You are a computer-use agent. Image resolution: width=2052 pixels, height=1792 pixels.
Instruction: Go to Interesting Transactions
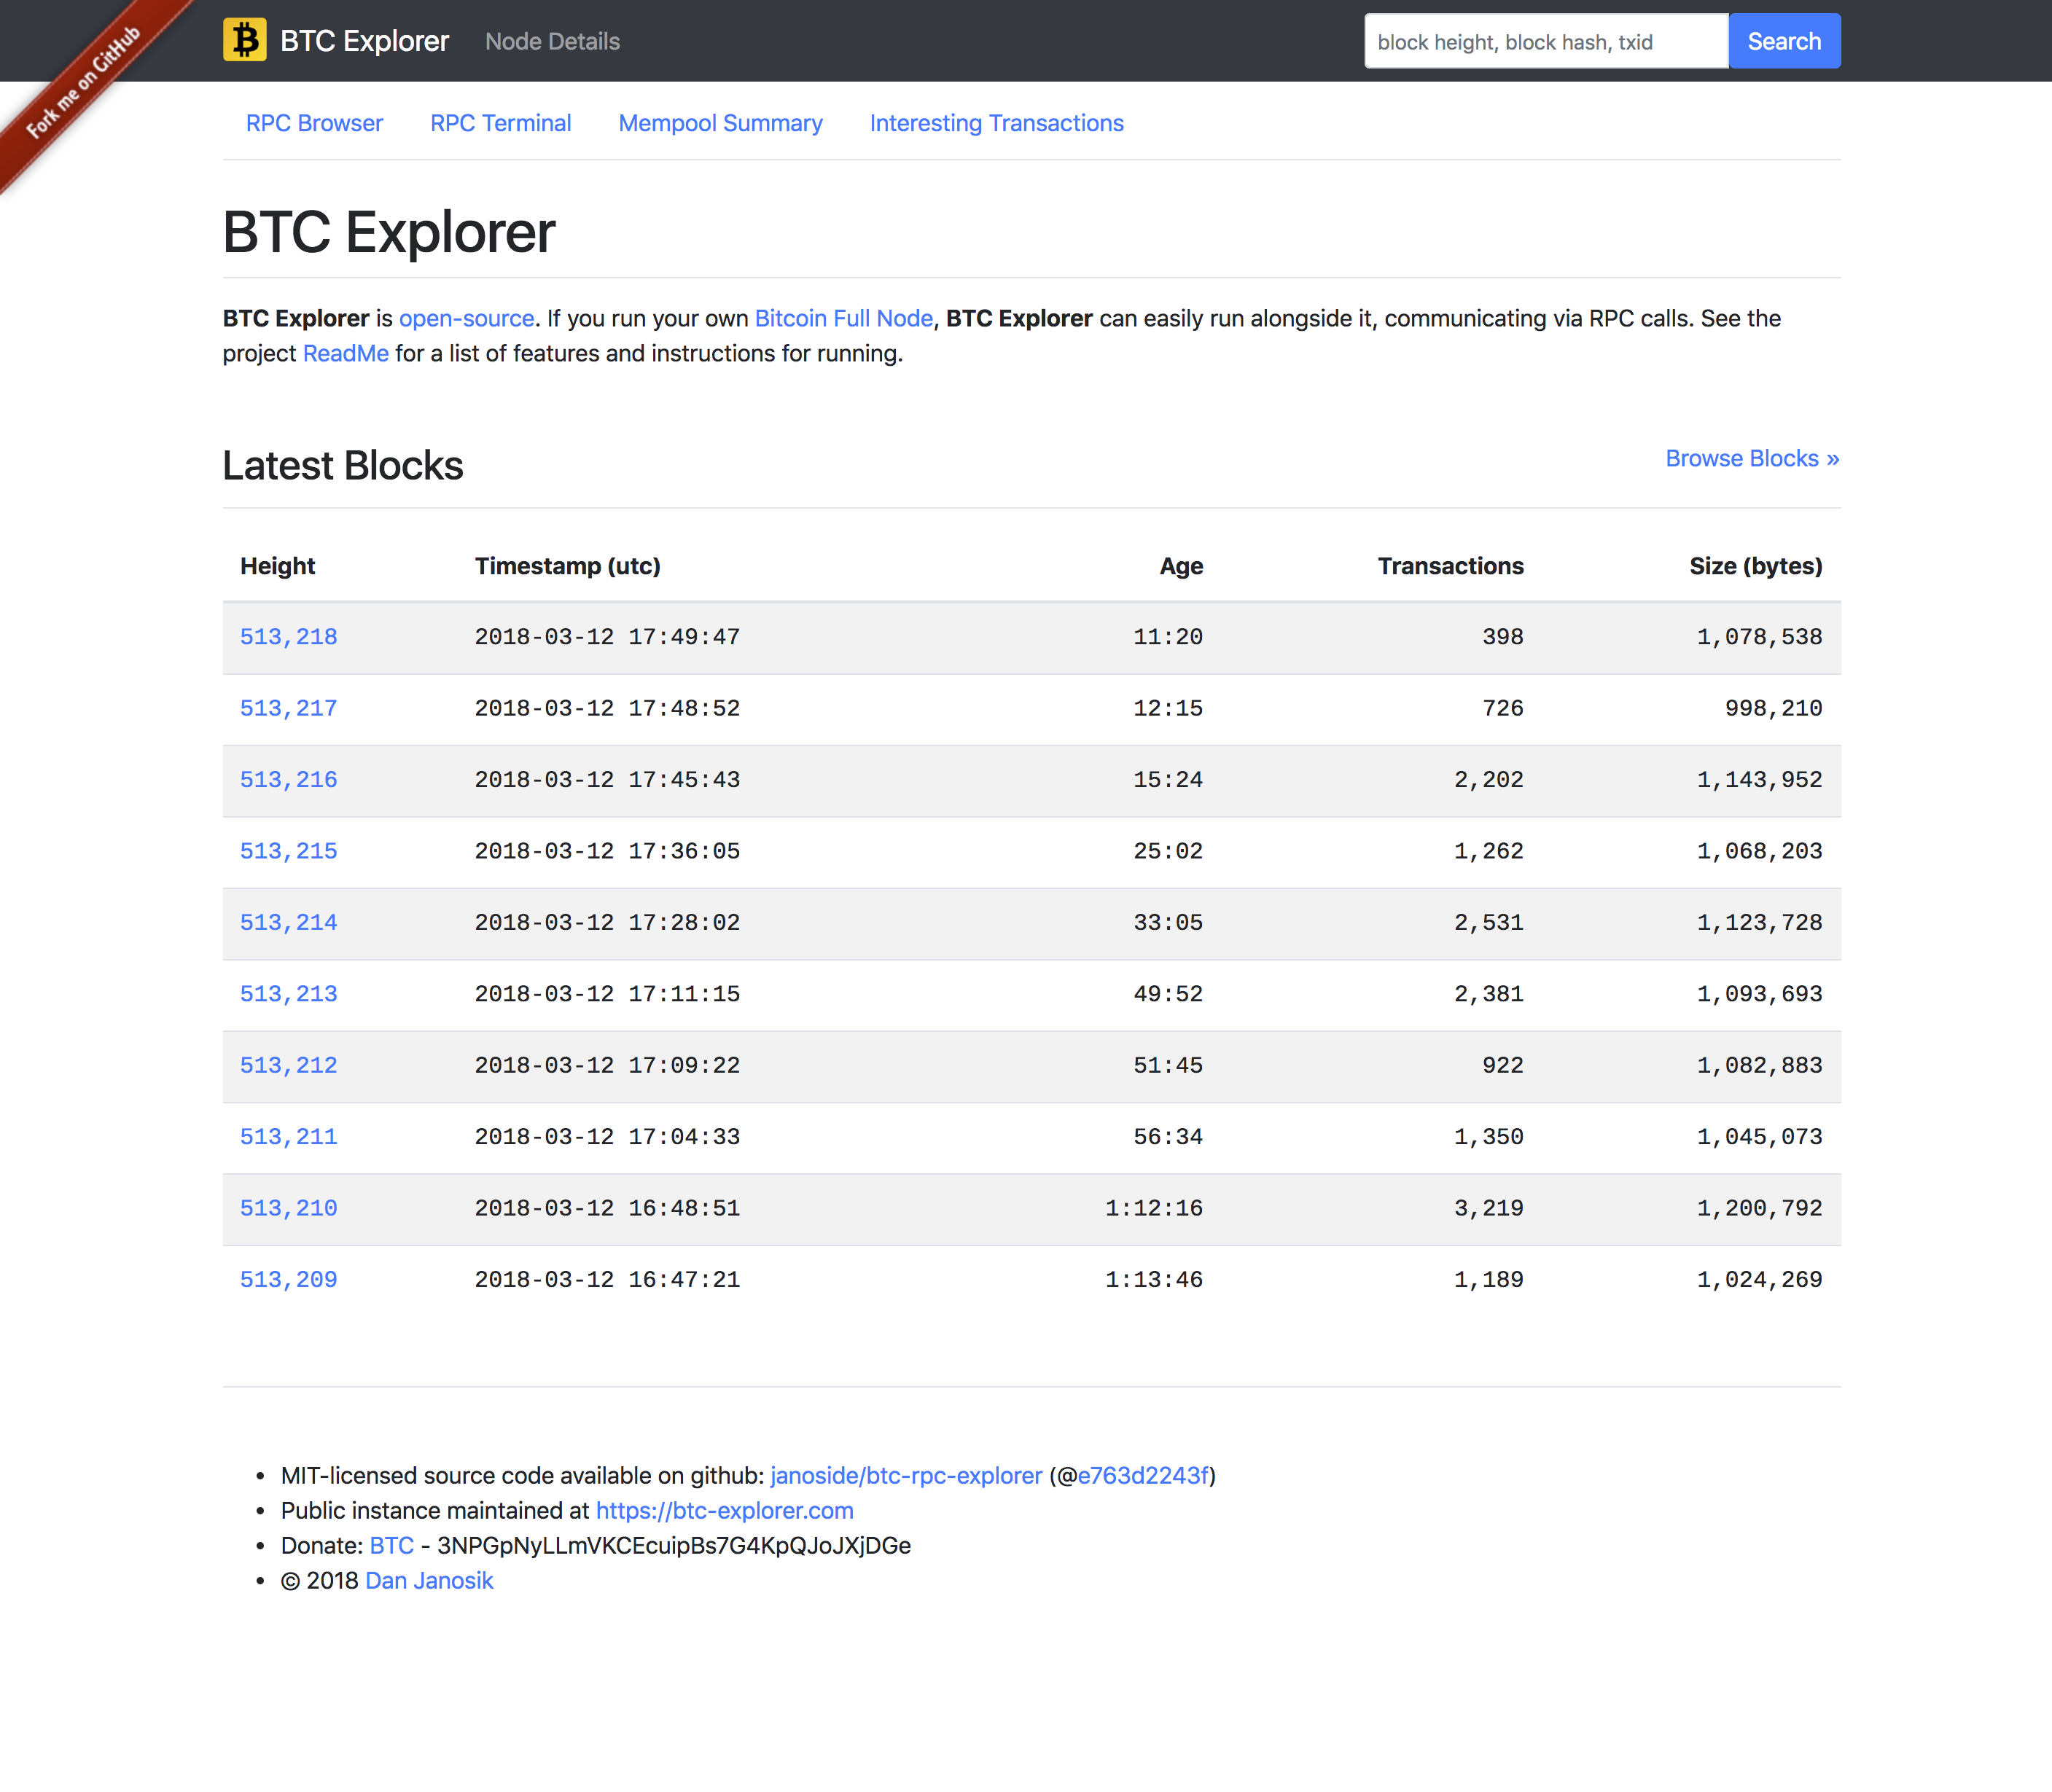click(996, 123)
